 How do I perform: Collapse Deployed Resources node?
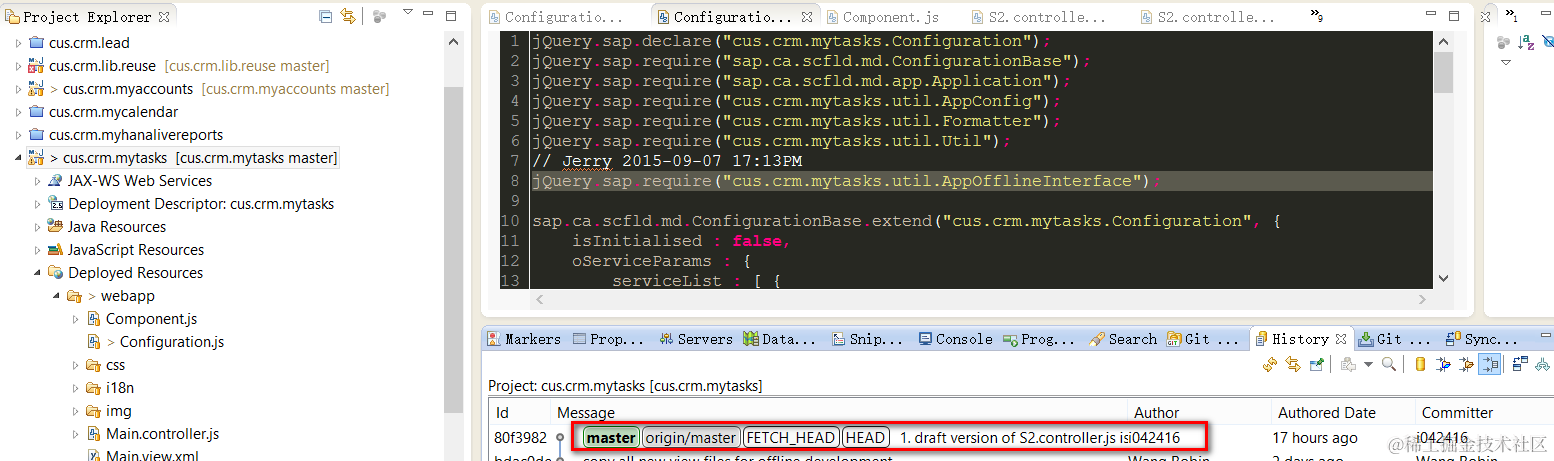point(38,273)
